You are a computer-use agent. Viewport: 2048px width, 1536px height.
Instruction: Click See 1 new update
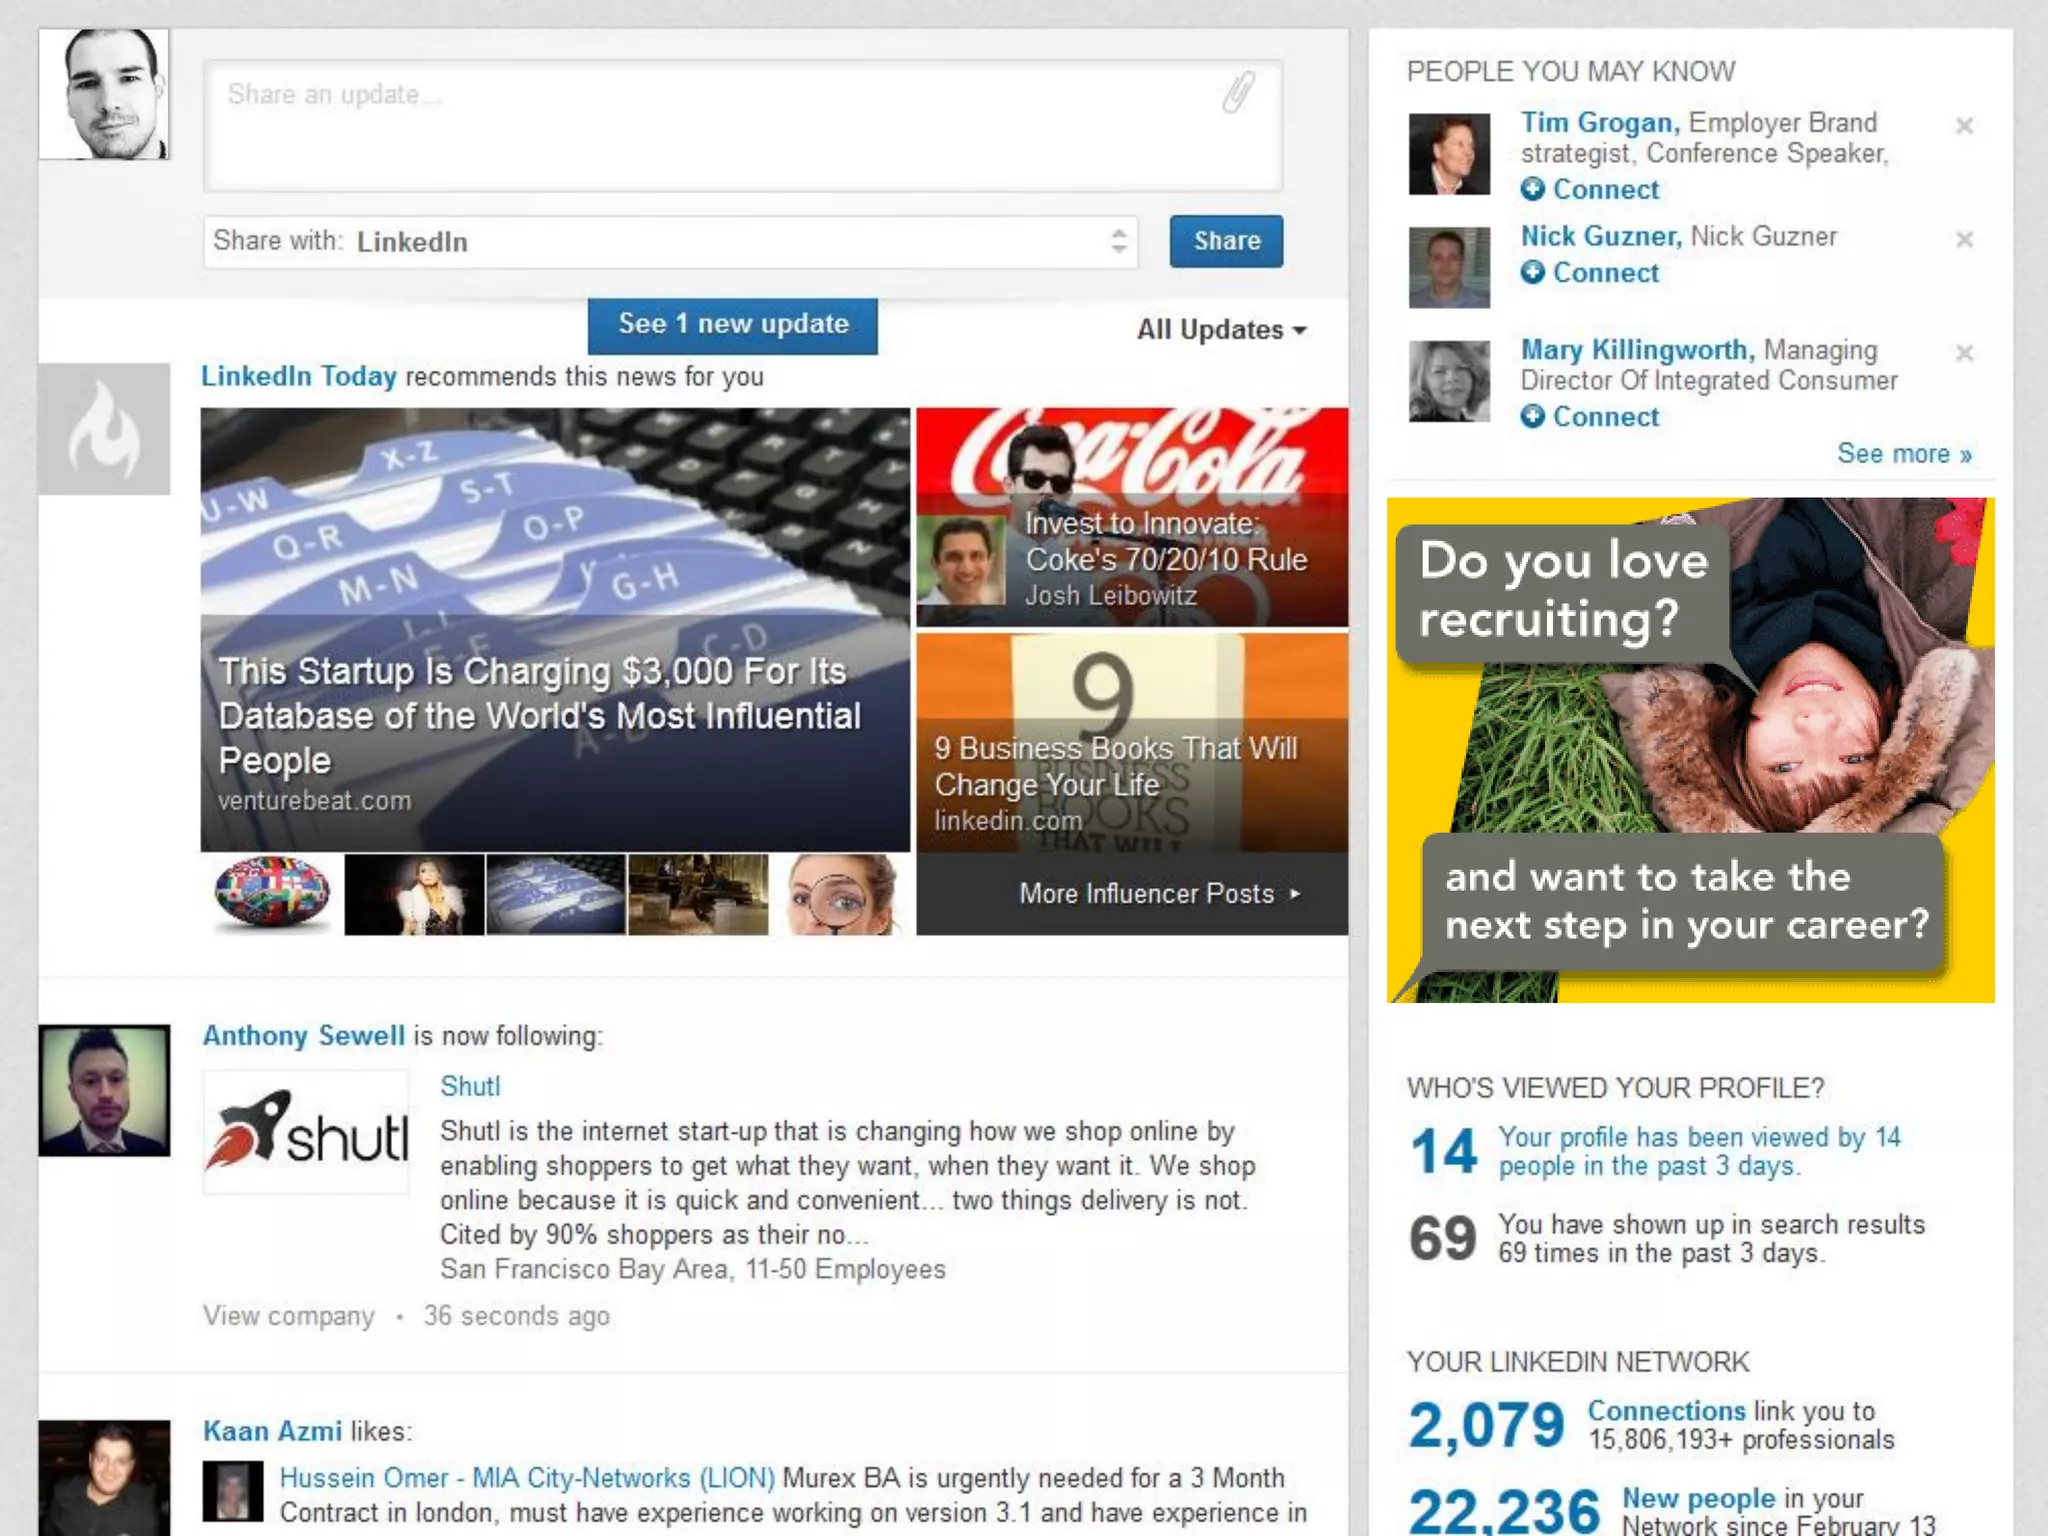(732, 325)
